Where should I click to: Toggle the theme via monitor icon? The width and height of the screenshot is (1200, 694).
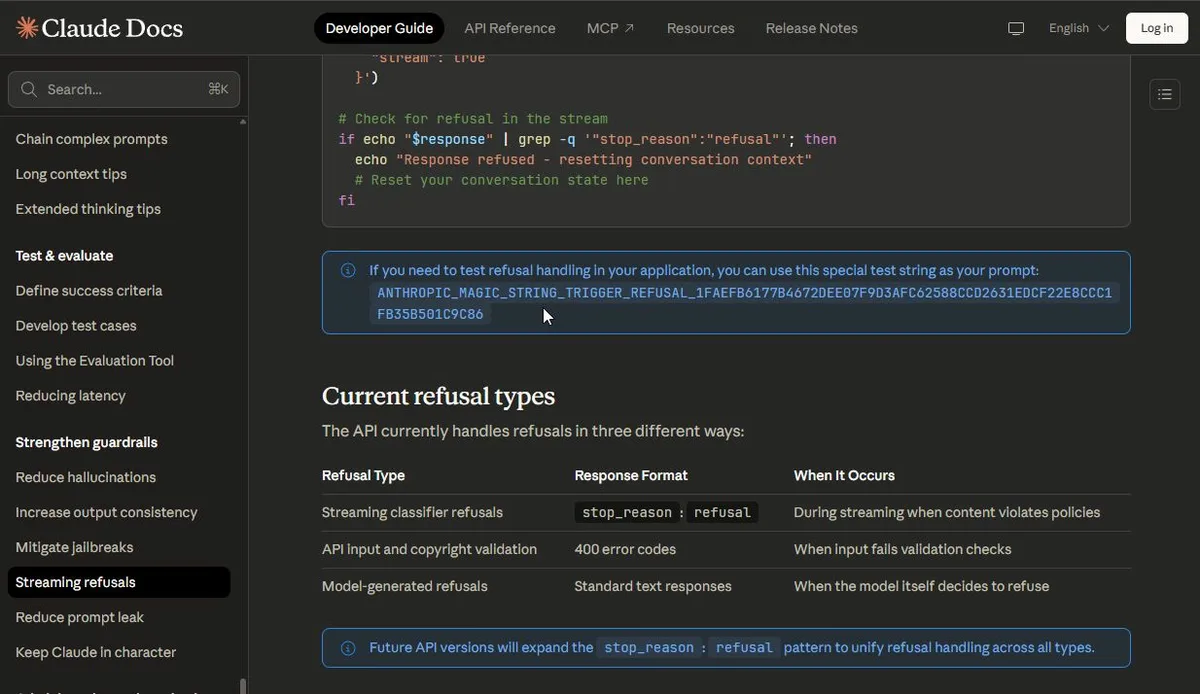[x=1016, y=28]
